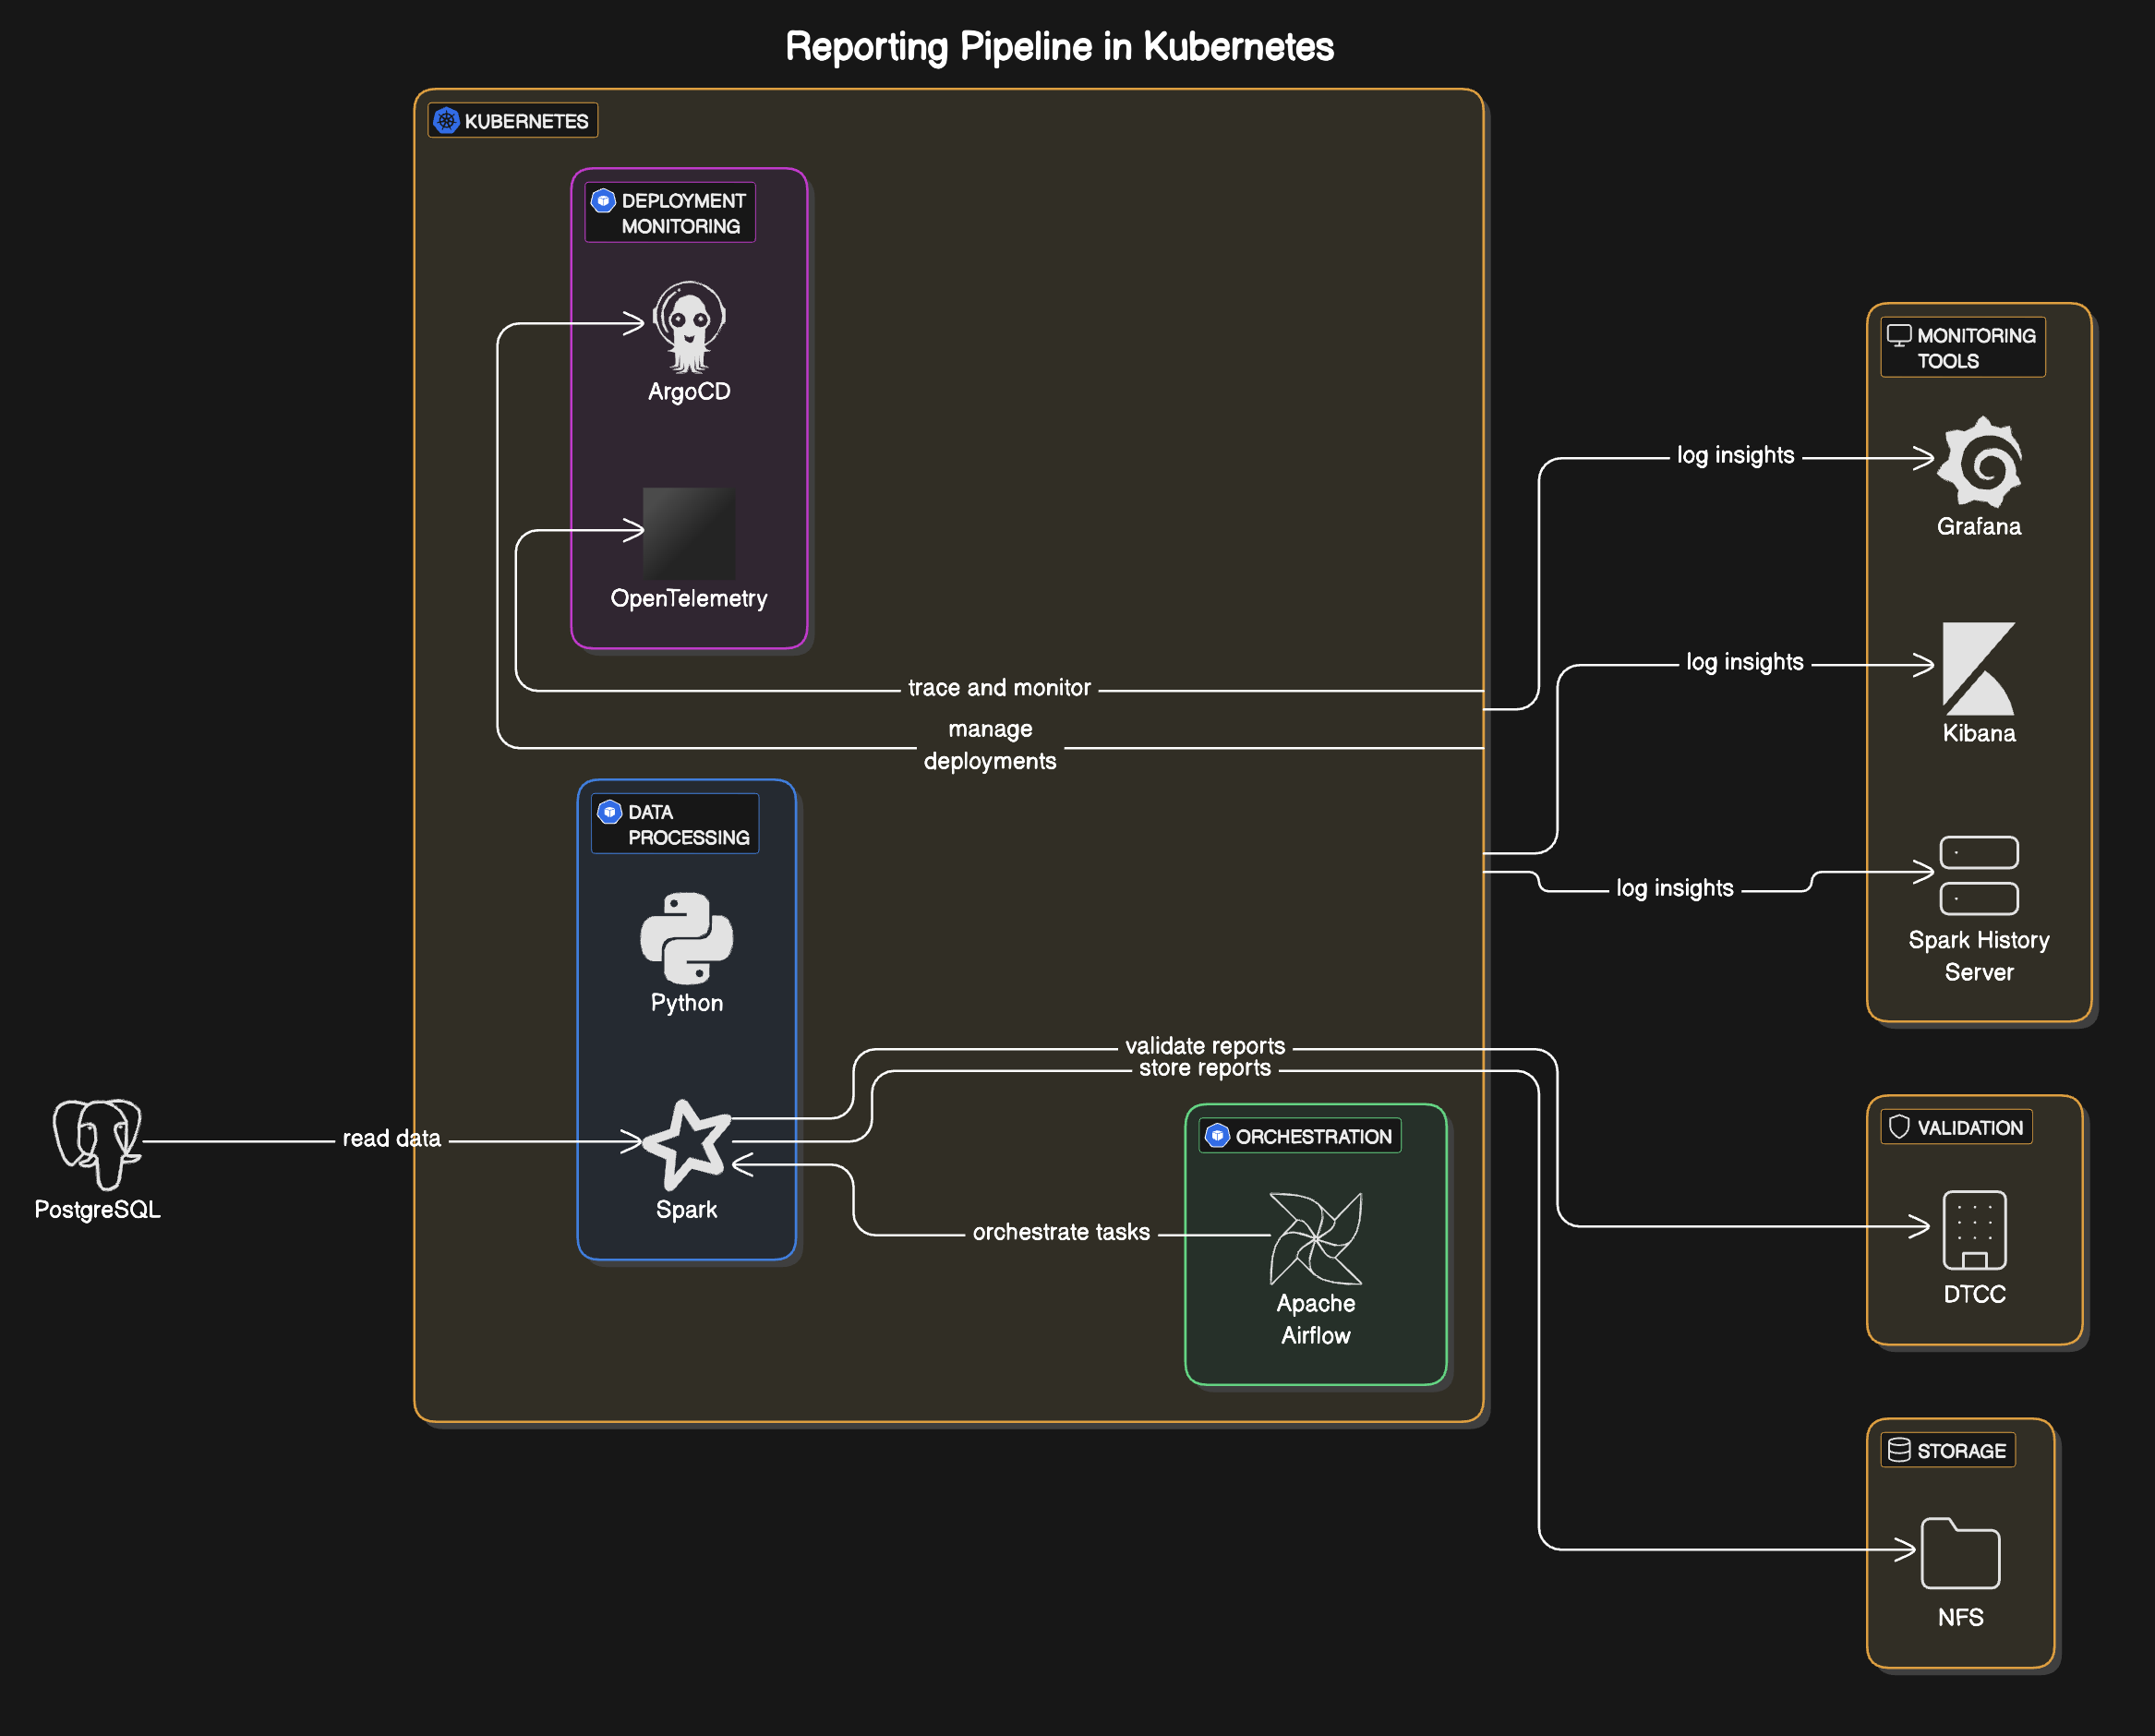The image size is (2155, 1736).
Task: Select the PostgreSQL elephant icon
Action: coord(97,1145)
